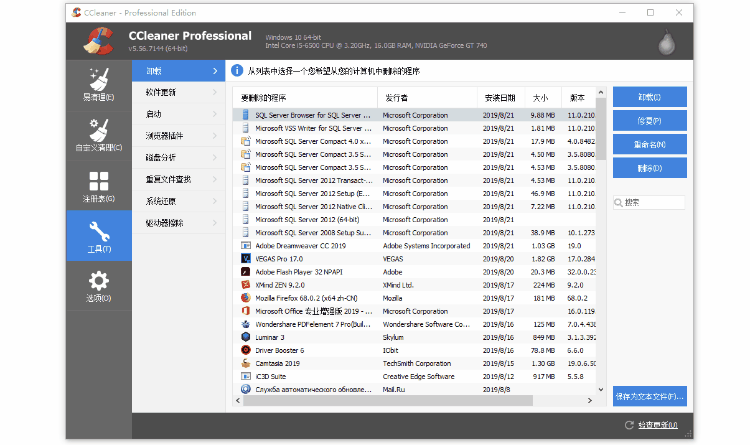The height and width of the screenshot is (445, 750).
Task: Select Microsoft SQL Server 2012 Native Client row
Action: pyautogui.click(x=414, y=206)
